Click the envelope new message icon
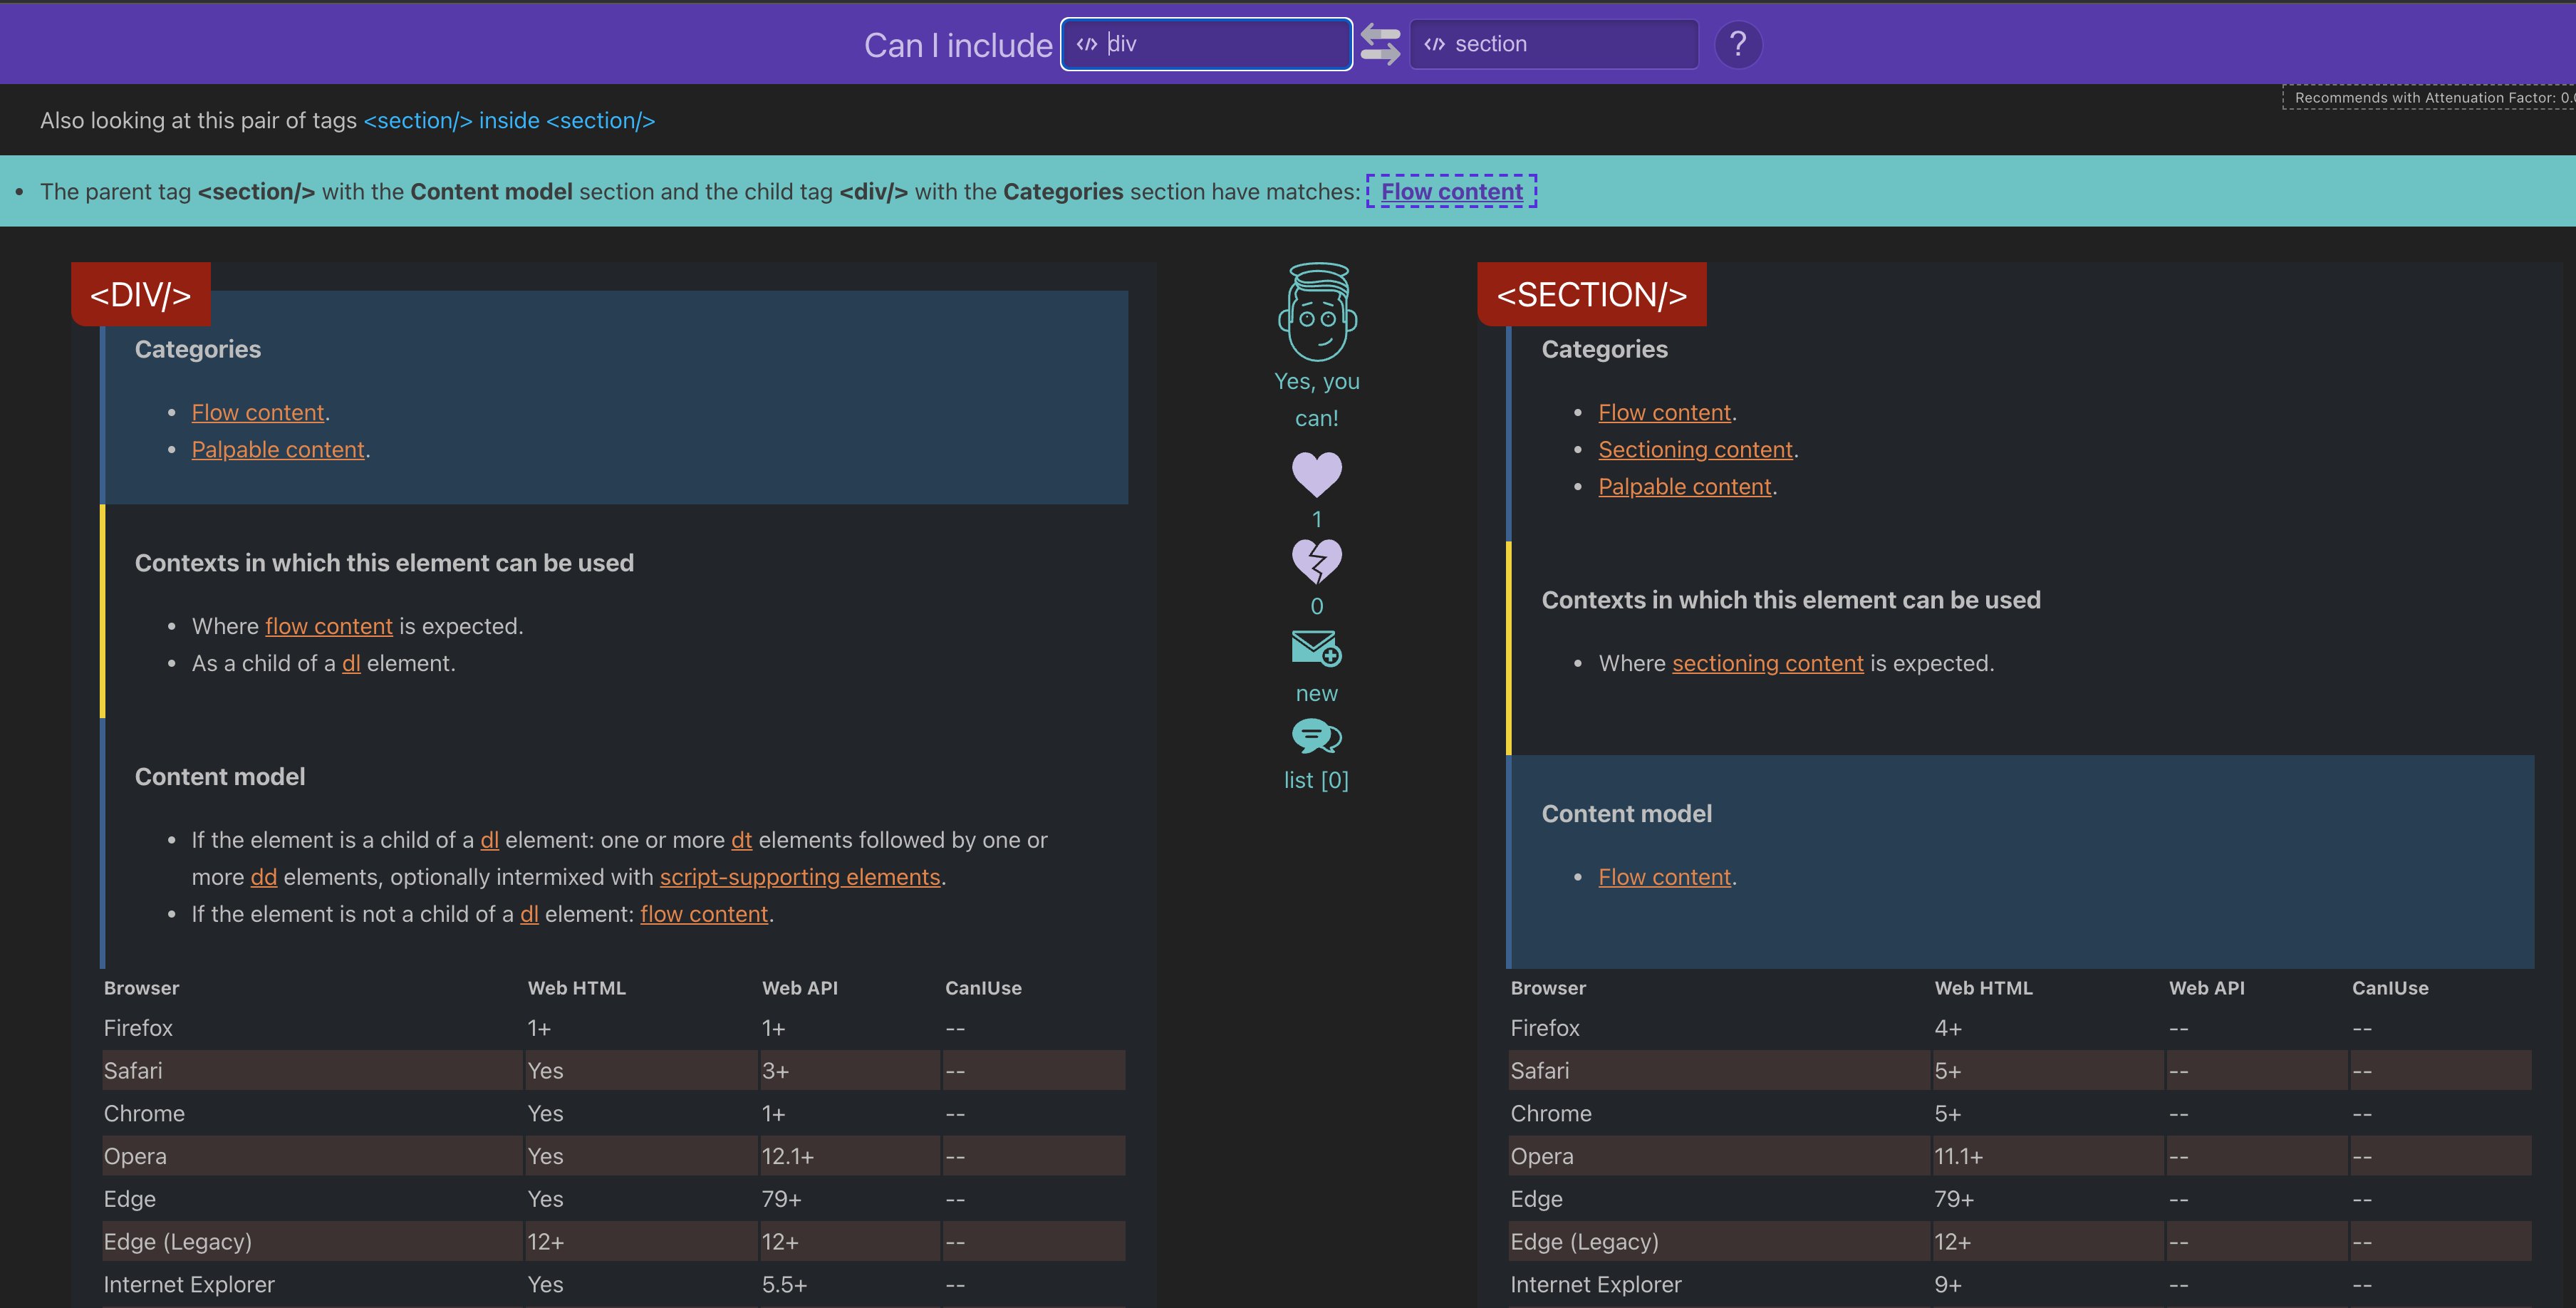2576x1308 pixels. click(1316, 648)
